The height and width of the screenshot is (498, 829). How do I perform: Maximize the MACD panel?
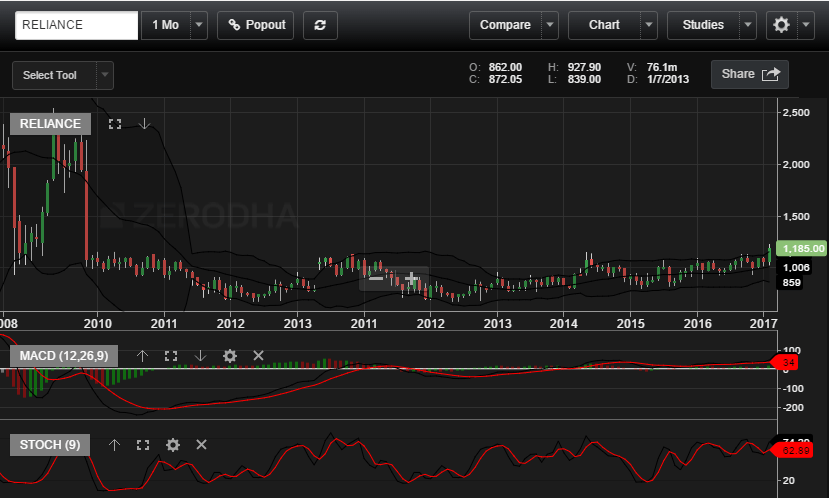(171, 356)
